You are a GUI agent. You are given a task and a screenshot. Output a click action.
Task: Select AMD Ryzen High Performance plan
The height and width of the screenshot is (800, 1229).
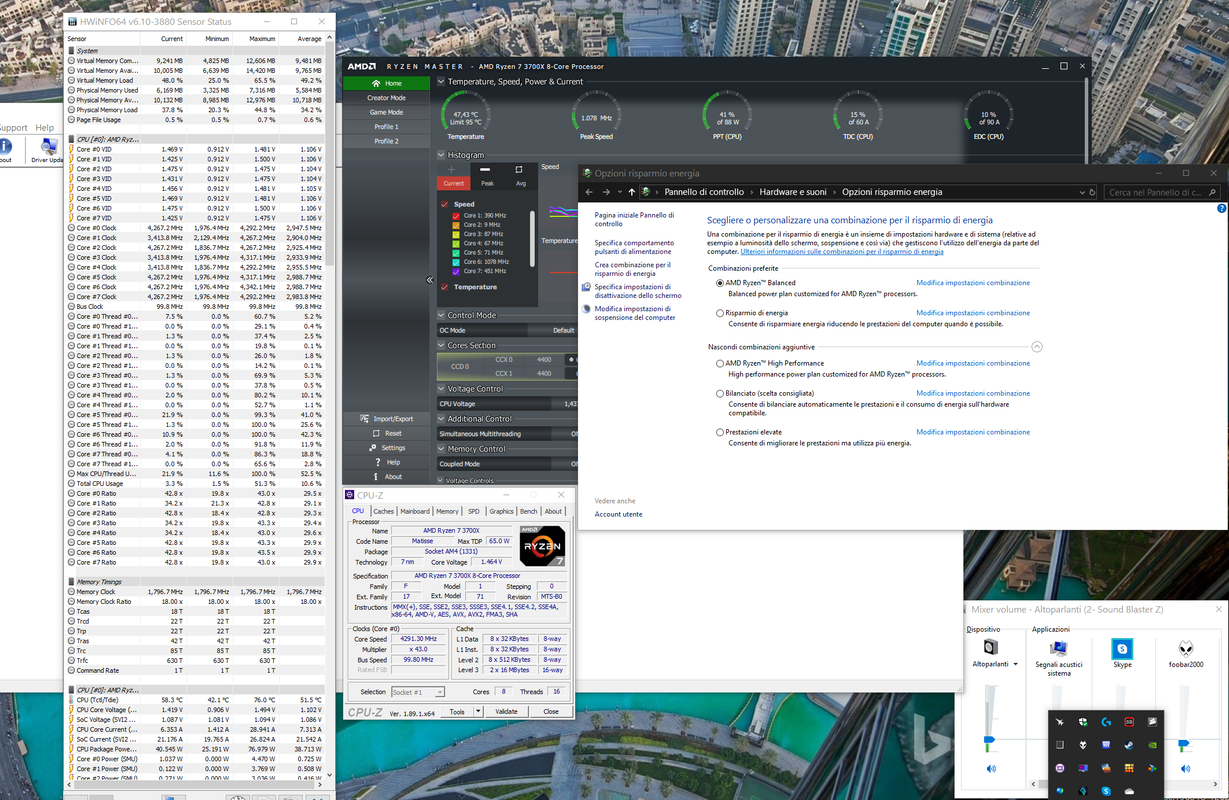click(720, 364)
